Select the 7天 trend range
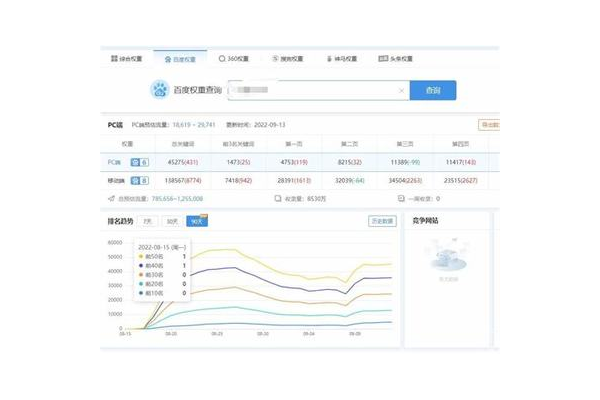600x400 pixels. [x=147, y=221]
